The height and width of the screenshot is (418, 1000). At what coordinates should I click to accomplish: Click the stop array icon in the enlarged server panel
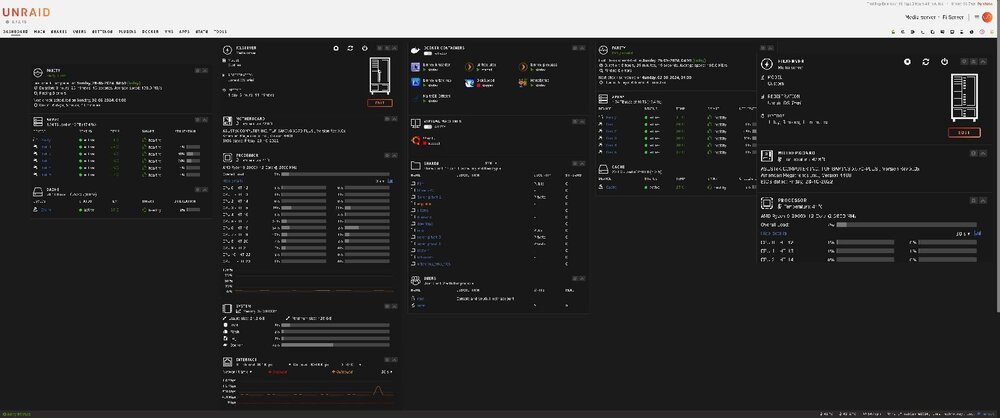(x=907, y=62)
